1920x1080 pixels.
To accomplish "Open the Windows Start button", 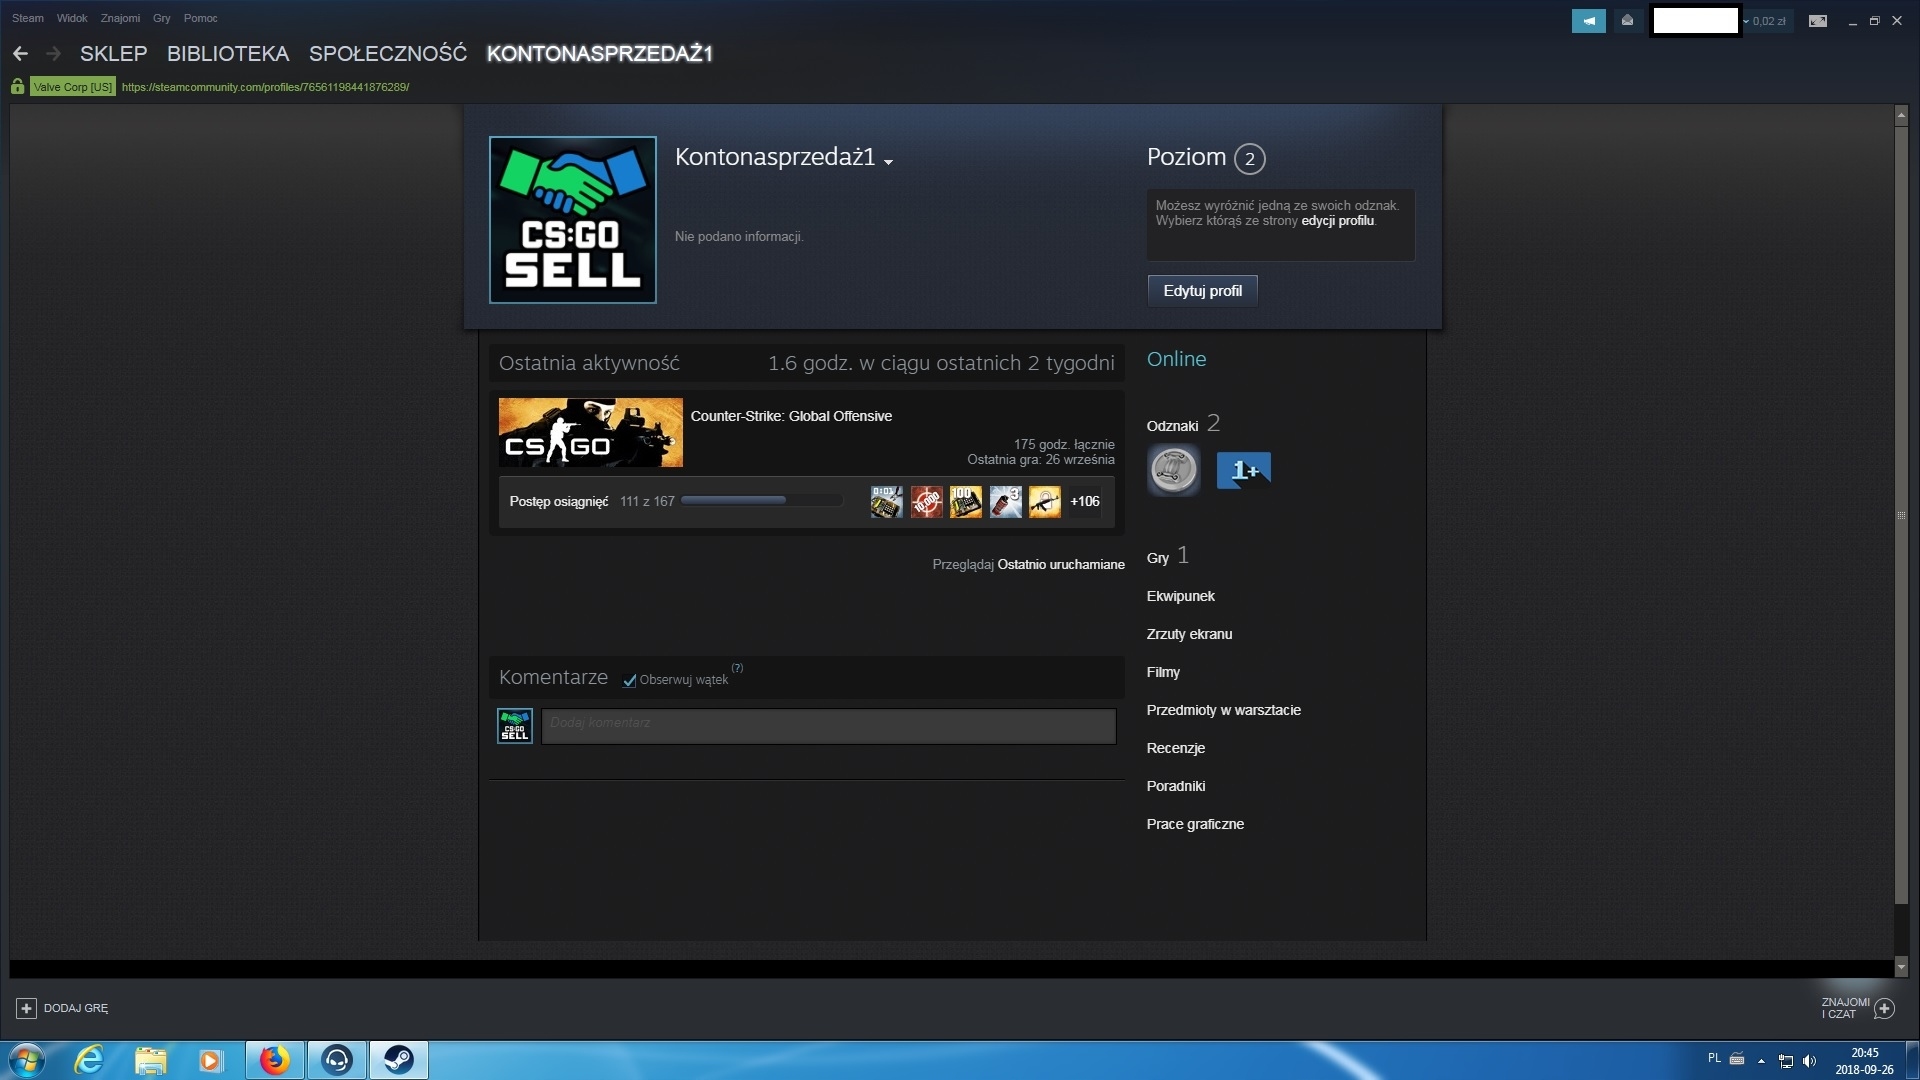I will (x=27, y=1060).
